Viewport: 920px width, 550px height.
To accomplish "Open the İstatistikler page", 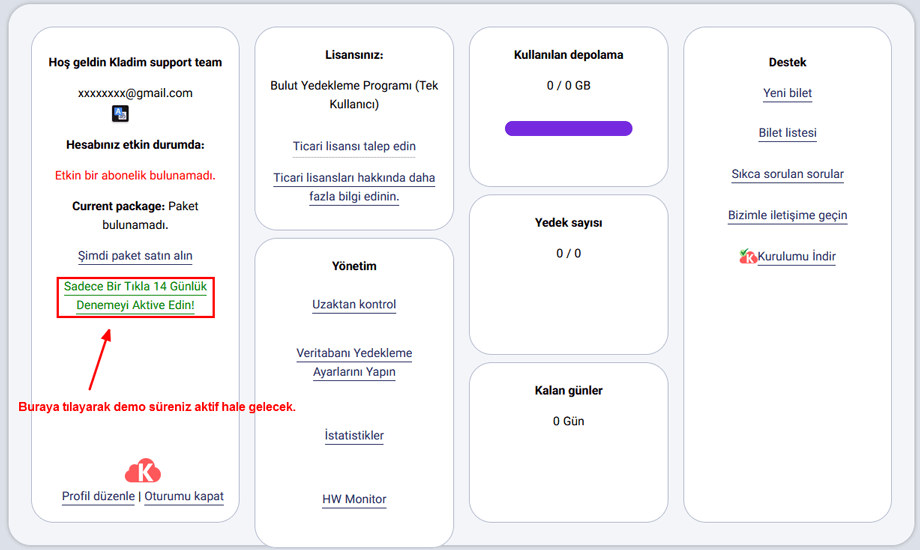I will click(x=354, y=435).
